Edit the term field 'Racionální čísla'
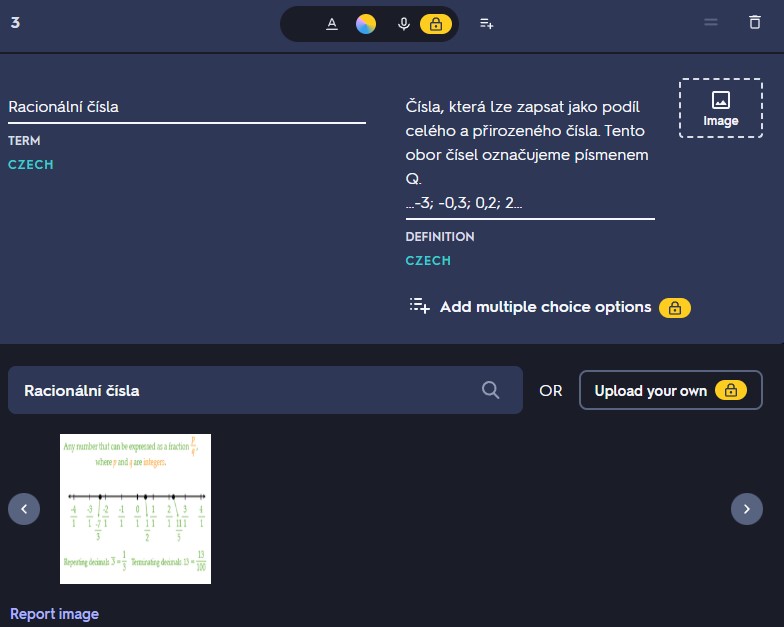Screen dimensions: 784x627 click(186, 107)
